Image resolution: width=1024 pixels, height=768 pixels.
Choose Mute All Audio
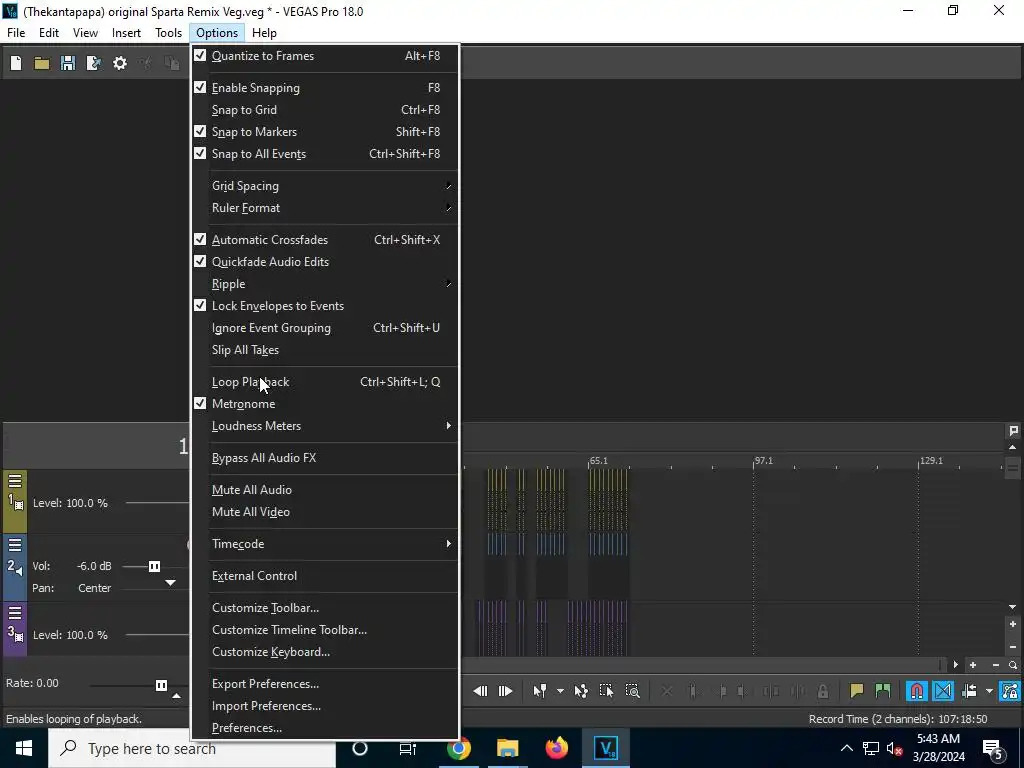point(326,490)
